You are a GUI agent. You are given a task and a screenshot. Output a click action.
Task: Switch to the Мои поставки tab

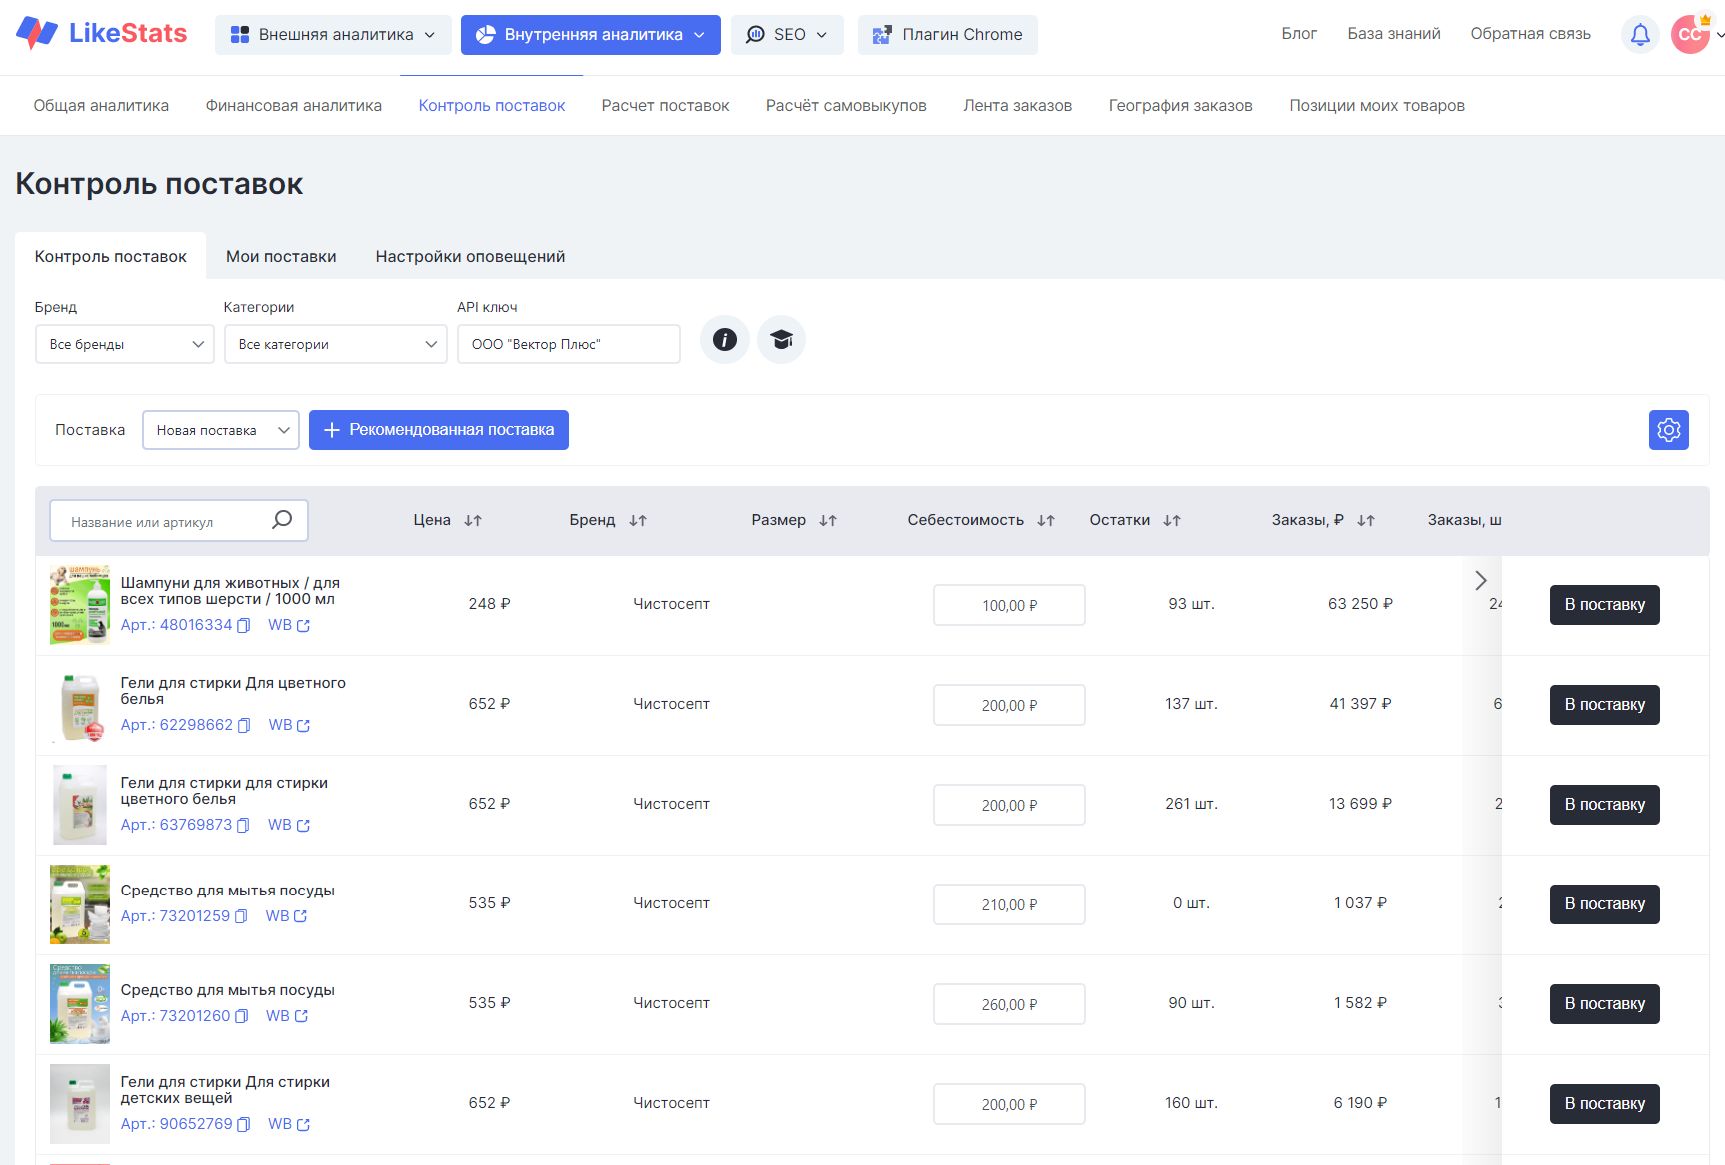[281, 257]
